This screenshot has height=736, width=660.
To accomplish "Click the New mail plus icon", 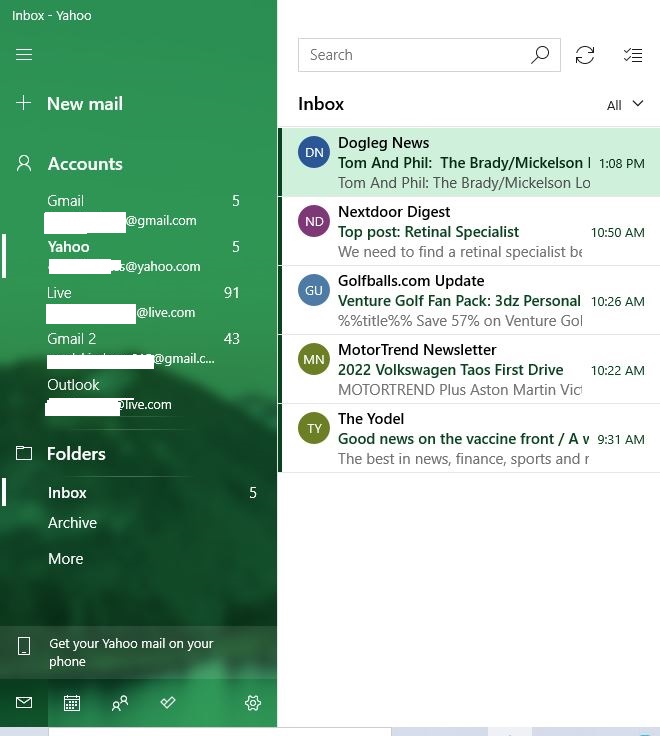I will (23, 103).
